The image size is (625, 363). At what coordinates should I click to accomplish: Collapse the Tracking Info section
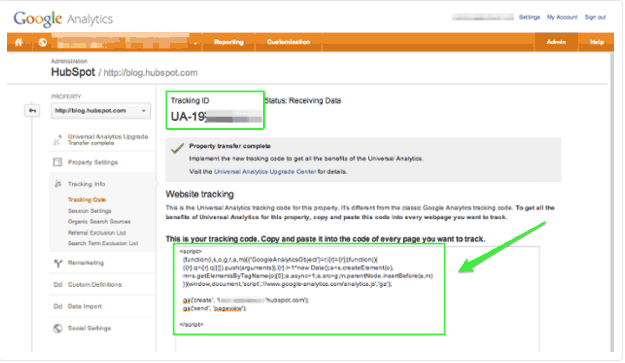tap(86, 184)
